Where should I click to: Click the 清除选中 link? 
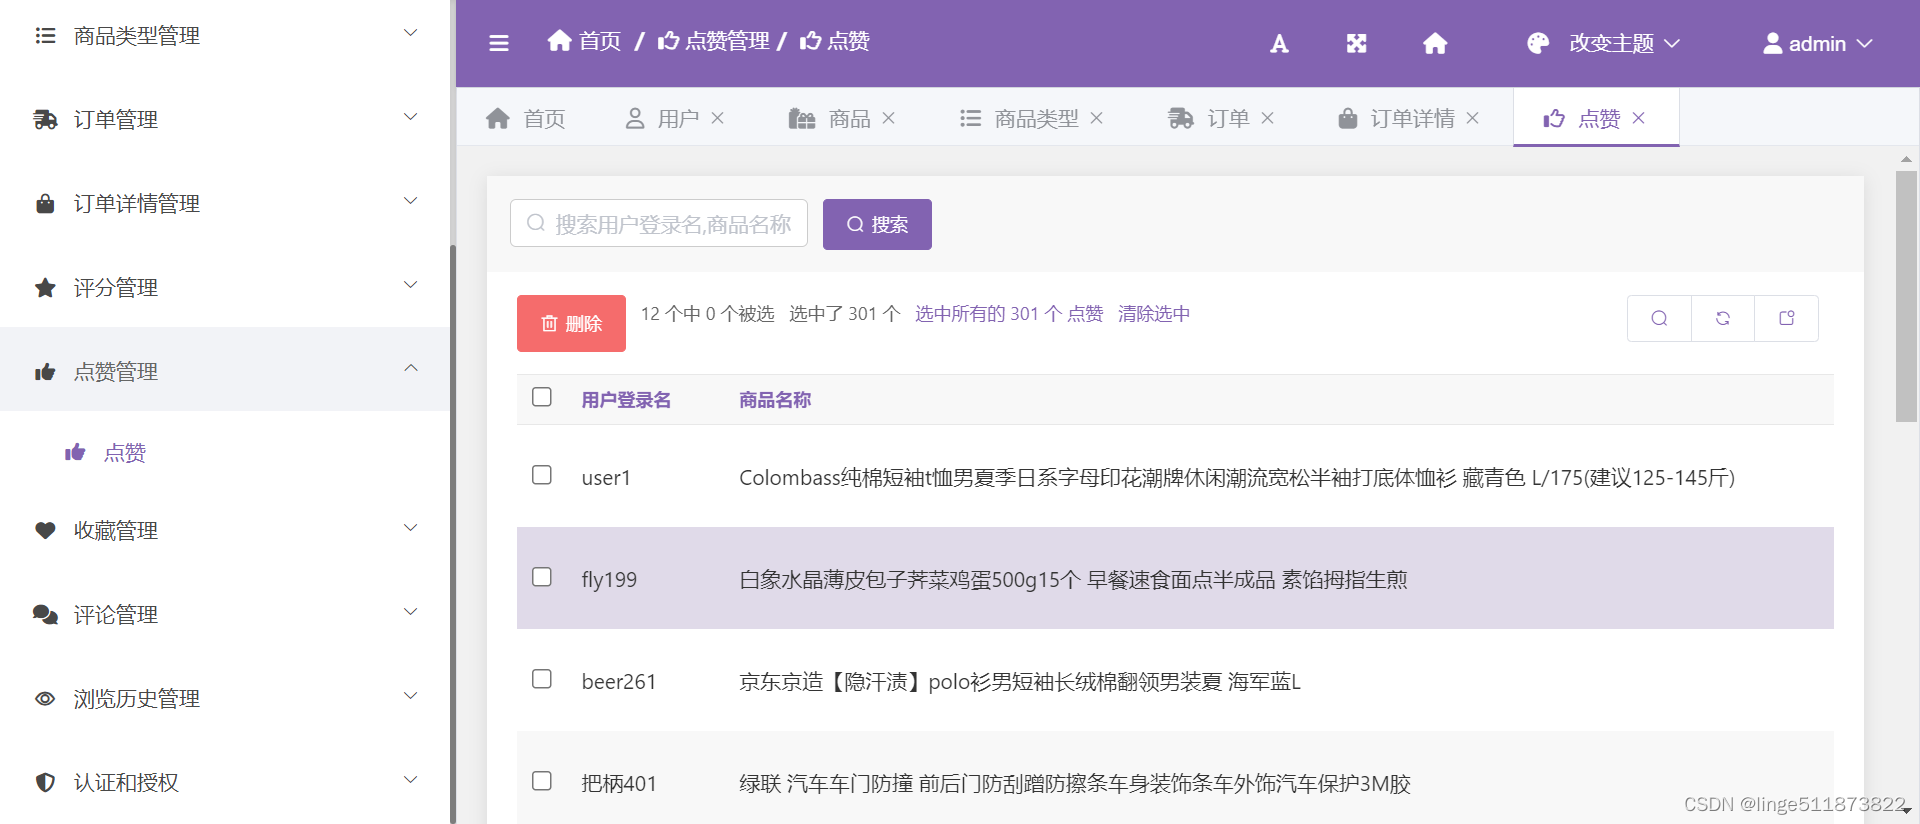pos(1154,314)
